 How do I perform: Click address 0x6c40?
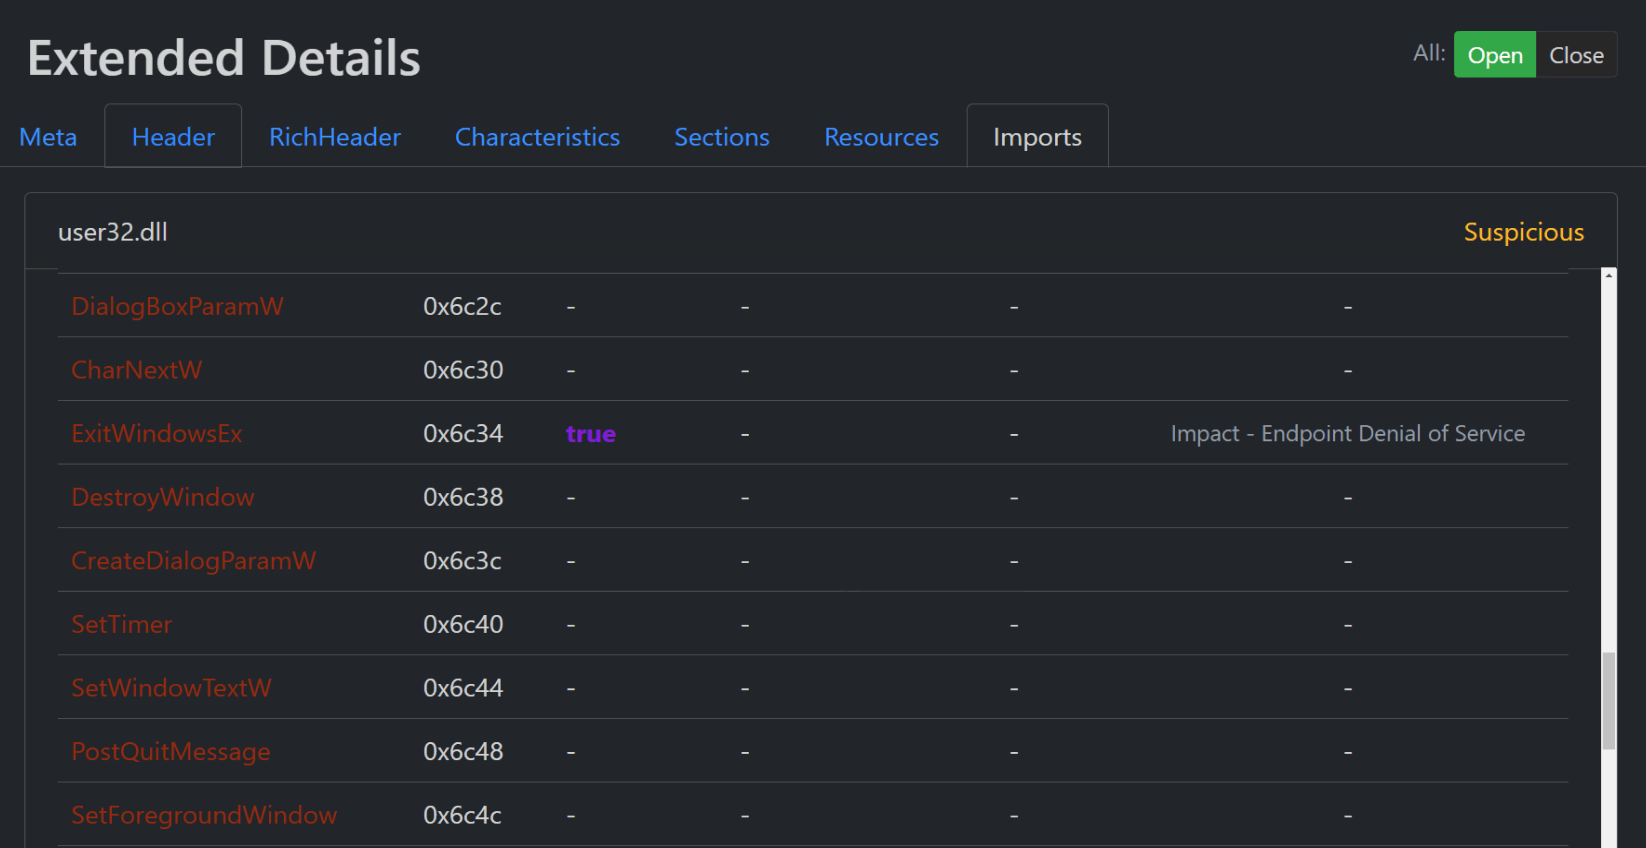pyautogui.click(x=463, y=624)
